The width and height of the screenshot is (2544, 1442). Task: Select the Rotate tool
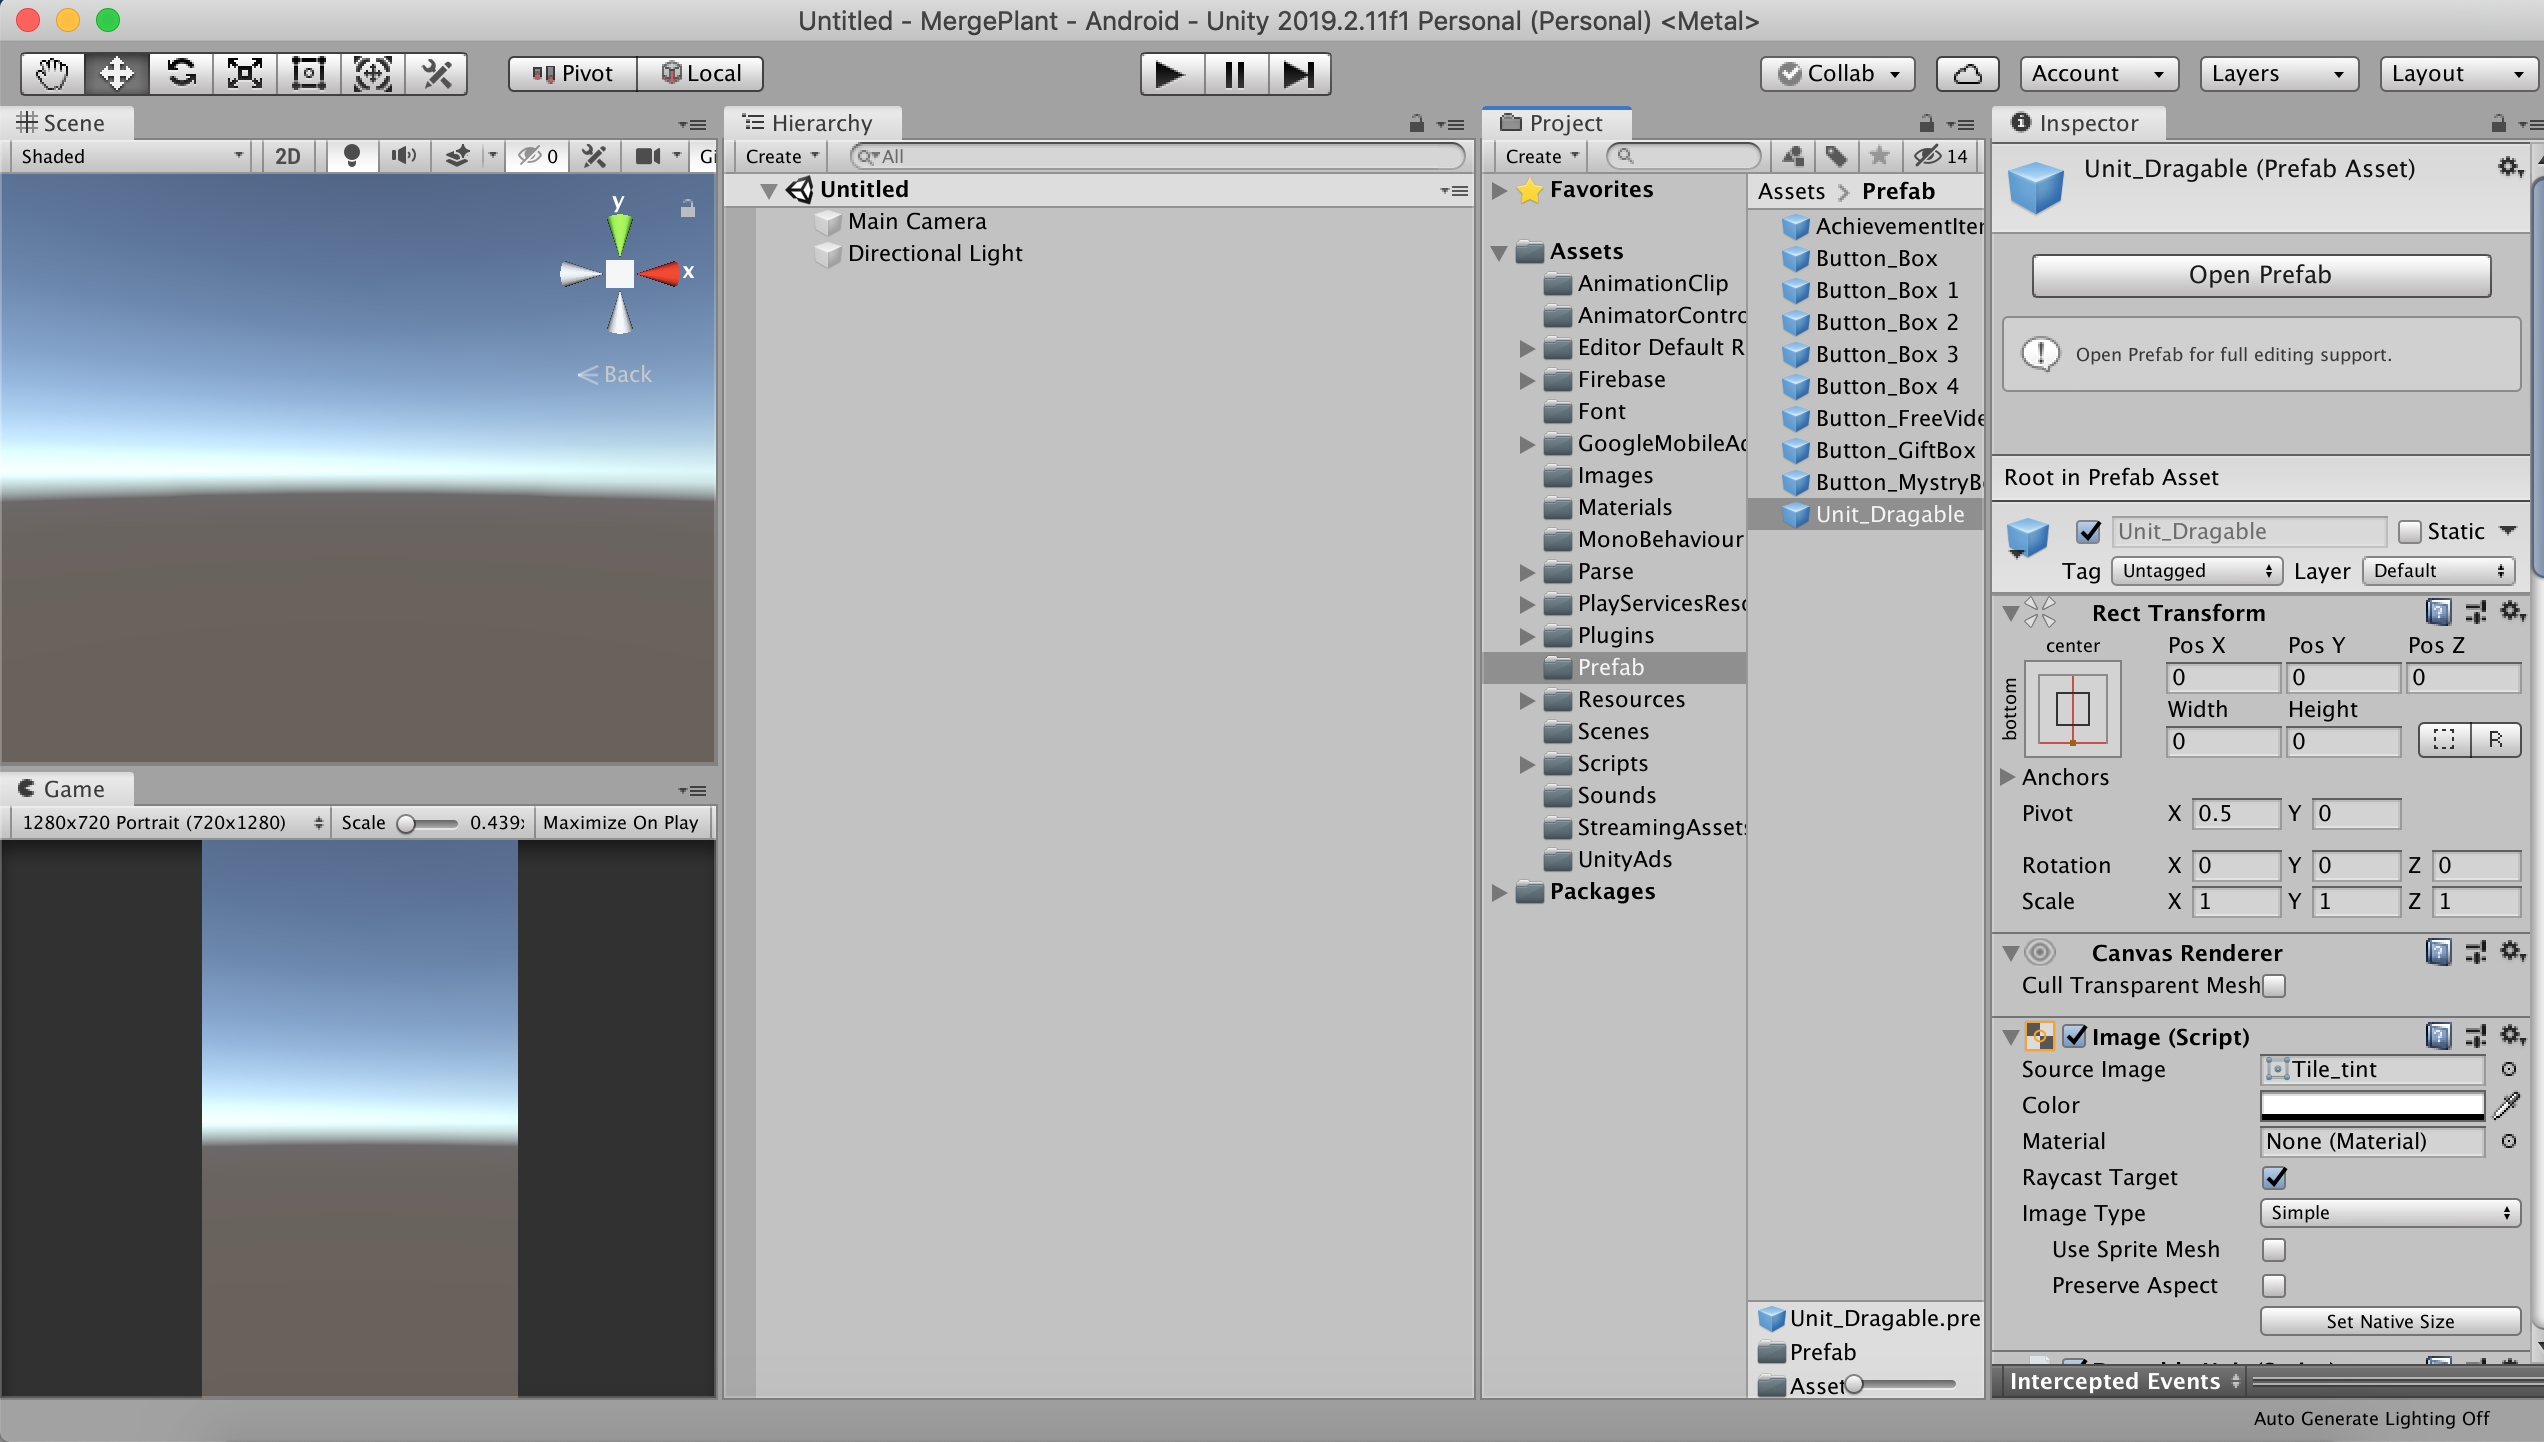click(x=181, y=74)
